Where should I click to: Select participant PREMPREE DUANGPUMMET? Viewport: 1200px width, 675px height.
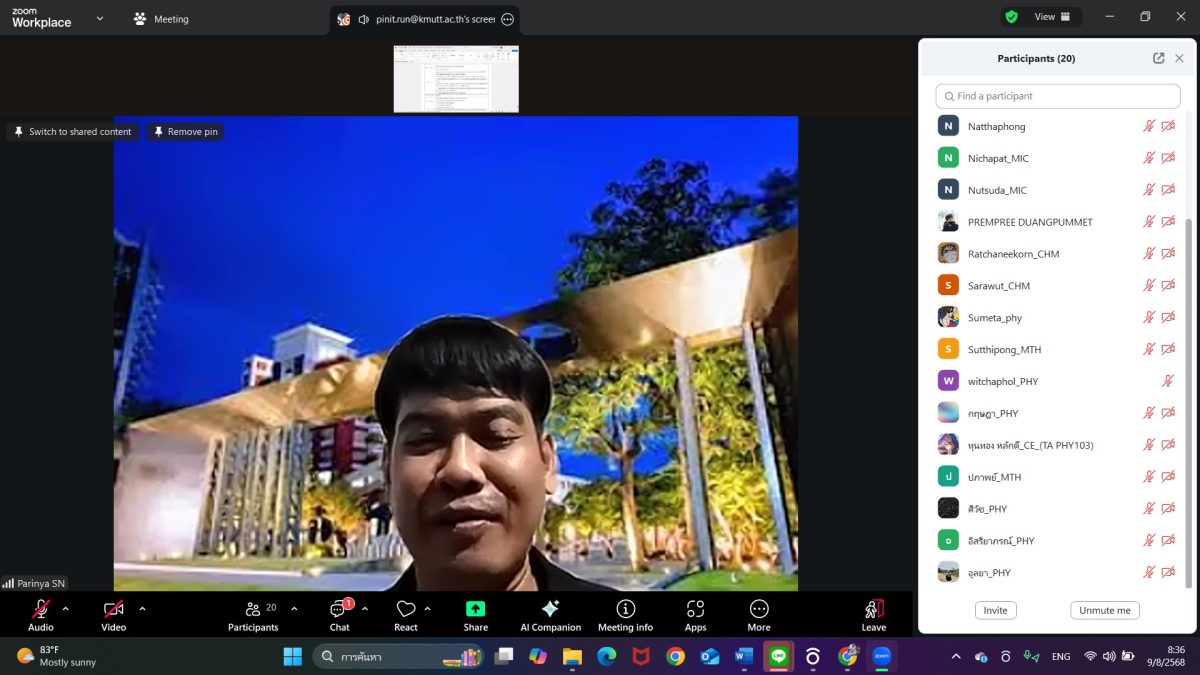pyautogui.click(x=1058, y=222)
